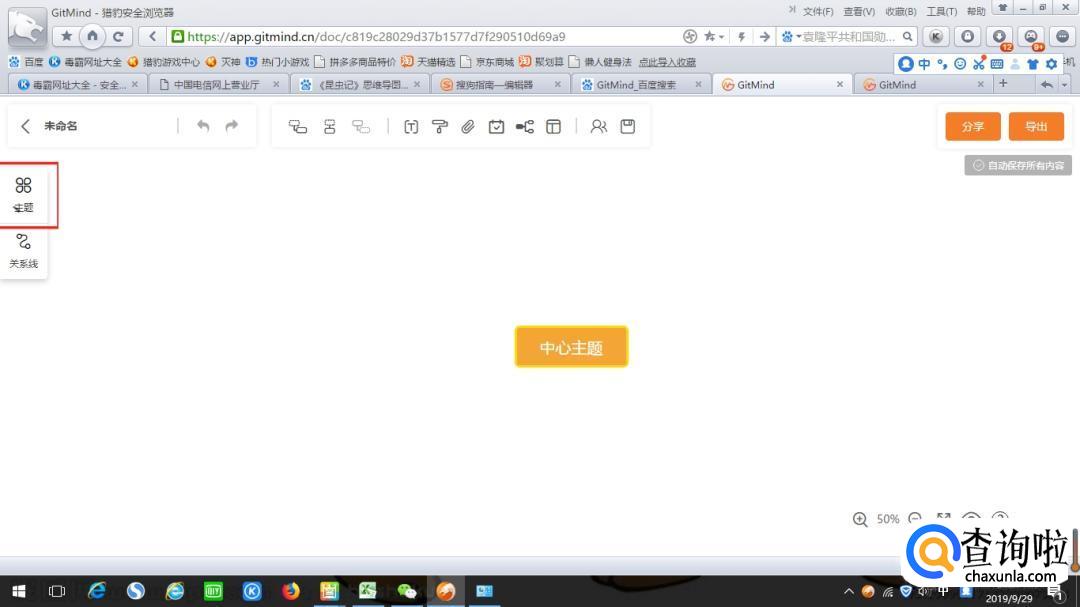Open the Task View taskbar button
1080x607 pixels.
pos(57,591)
